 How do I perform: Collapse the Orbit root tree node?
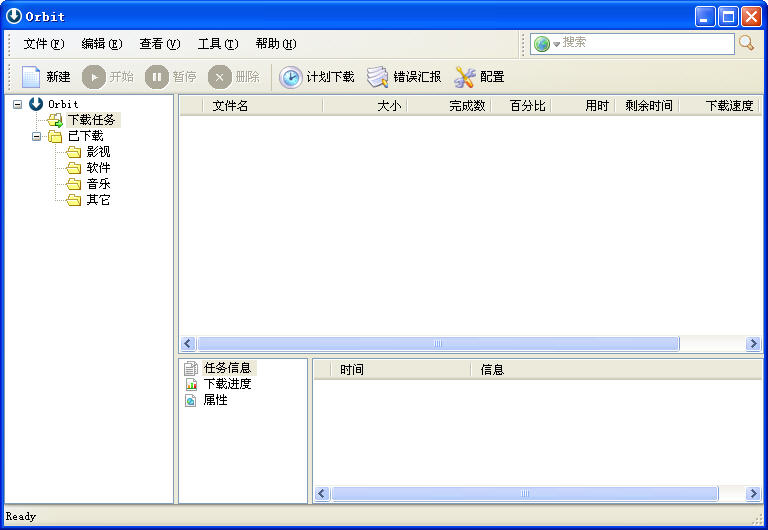point(17,104)
